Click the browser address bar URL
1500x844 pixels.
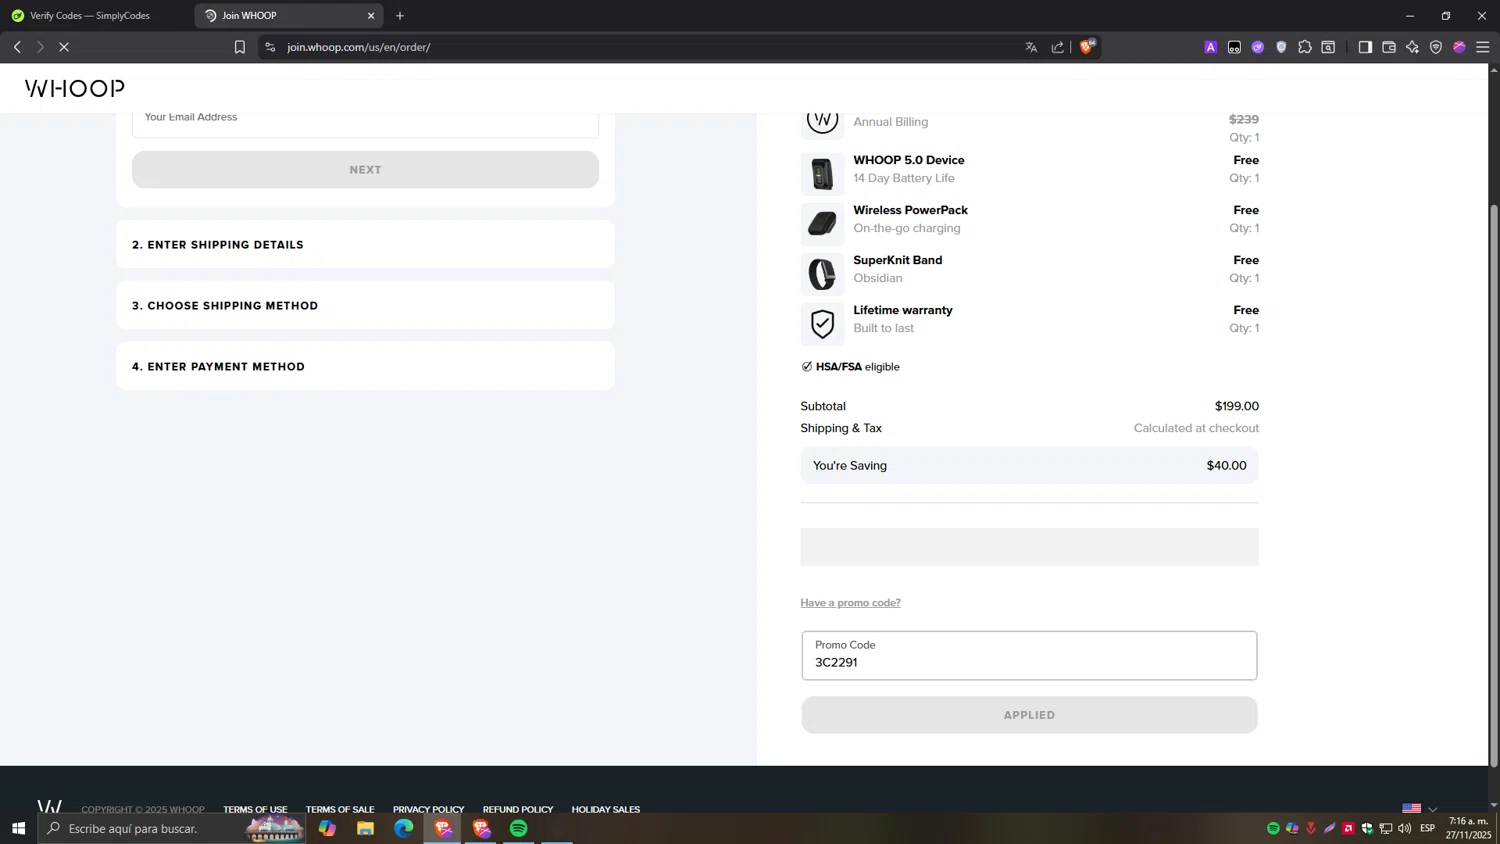(359, 47)
